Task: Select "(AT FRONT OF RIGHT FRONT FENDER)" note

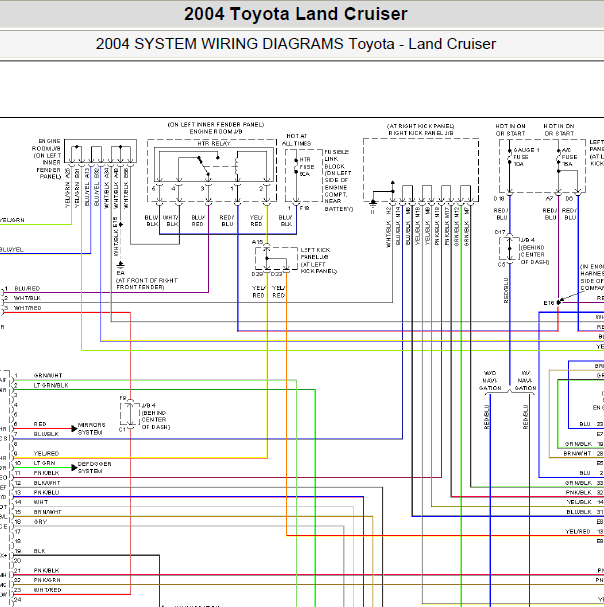Action: pos(147,283)
